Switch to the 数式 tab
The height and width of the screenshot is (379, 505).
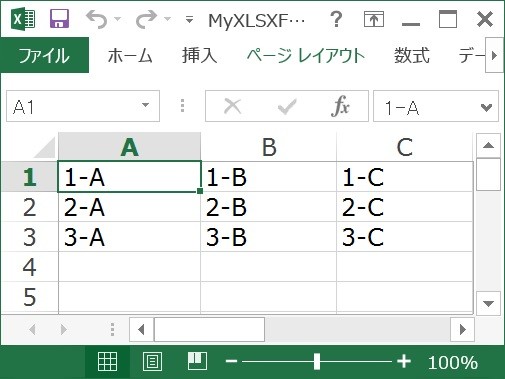(412, 55)
